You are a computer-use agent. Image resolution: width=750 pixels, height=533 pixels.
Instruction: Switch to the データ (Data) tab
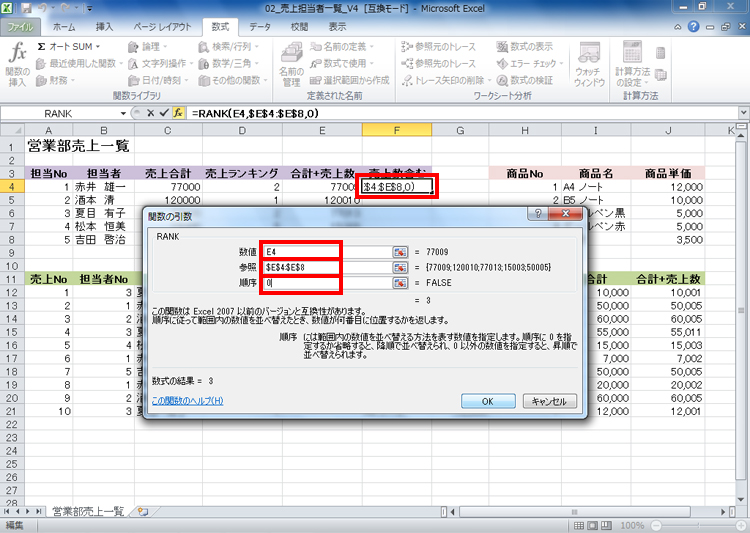260,27
